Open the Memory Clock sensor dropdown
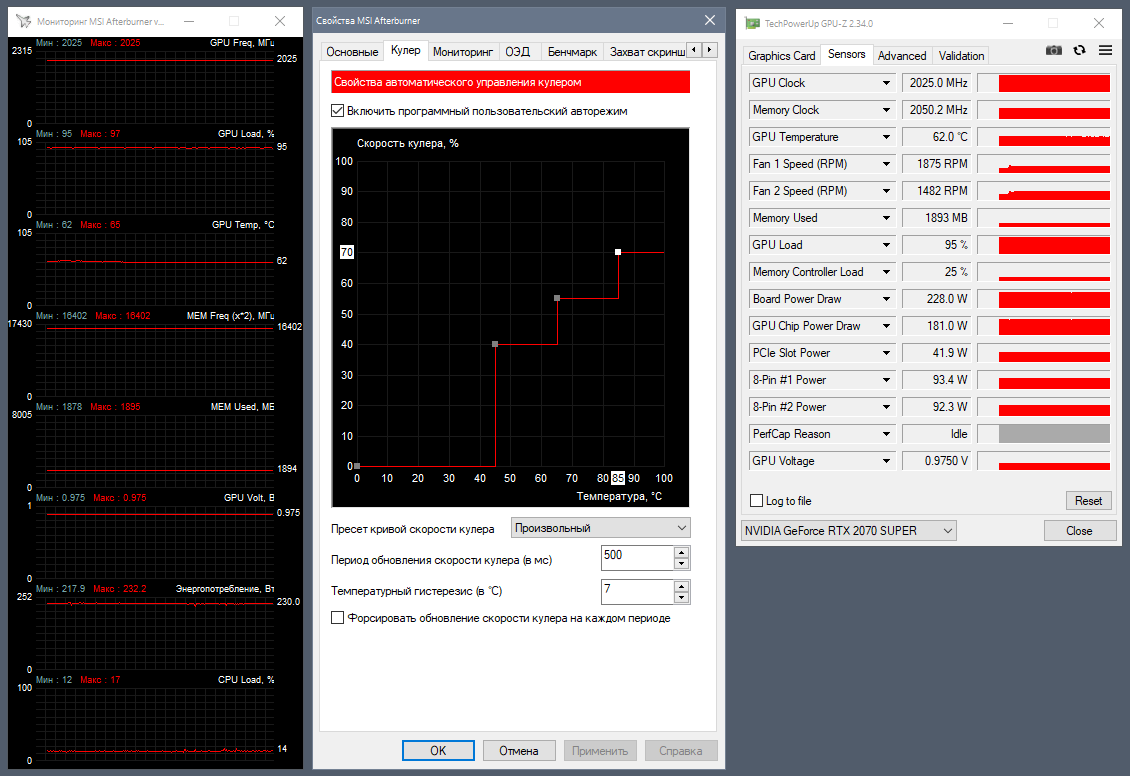The image size is (1130, 776). 886,110
